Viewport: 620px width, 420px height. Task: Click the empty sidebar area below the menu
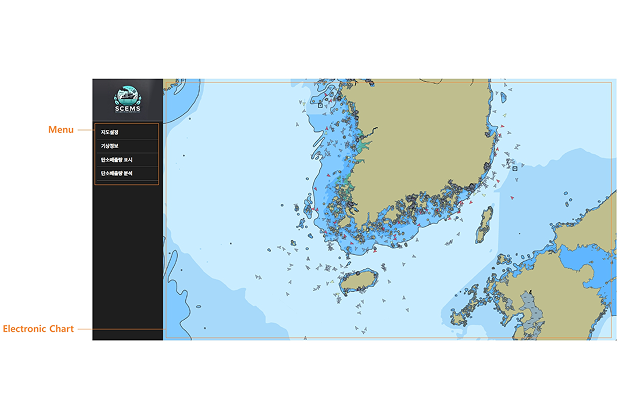point(127,260)
